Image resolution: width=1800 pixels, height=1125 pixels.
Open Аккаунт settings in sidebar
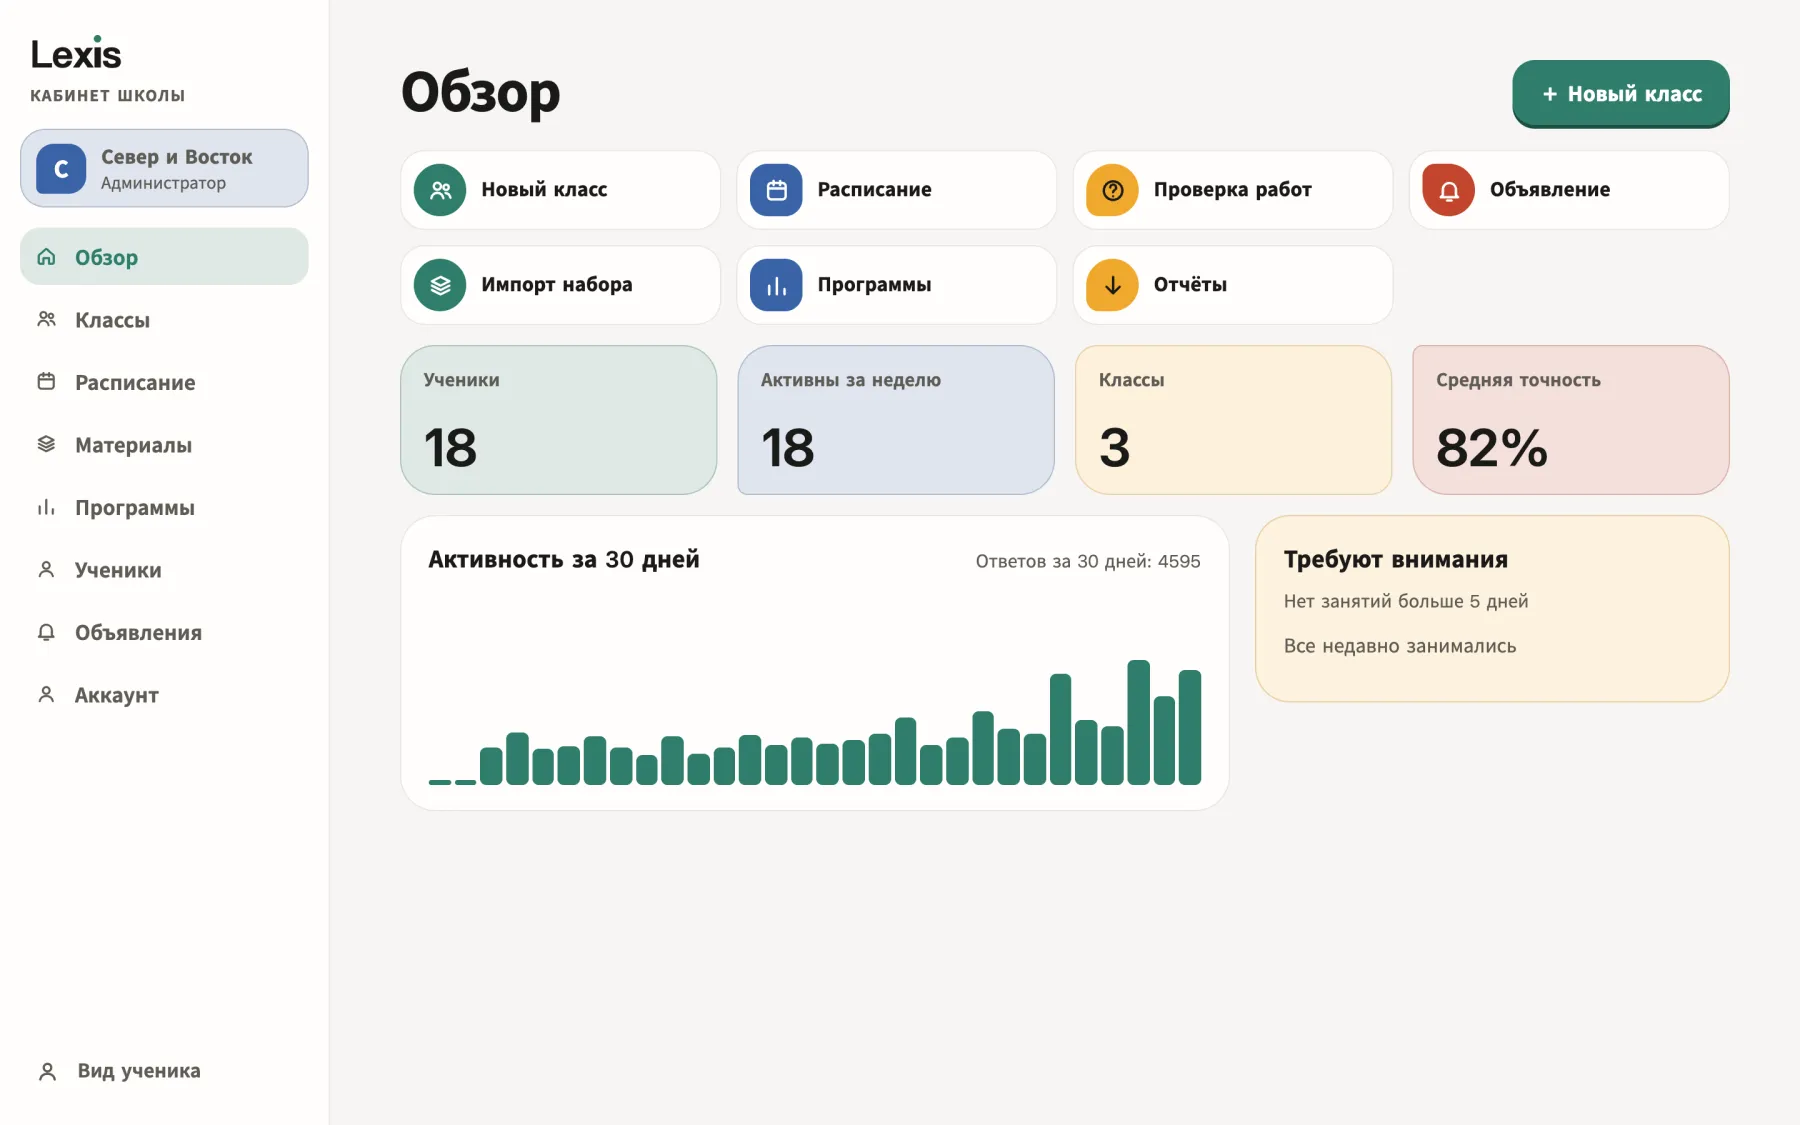pyautogui.click(x=164, y=695)
